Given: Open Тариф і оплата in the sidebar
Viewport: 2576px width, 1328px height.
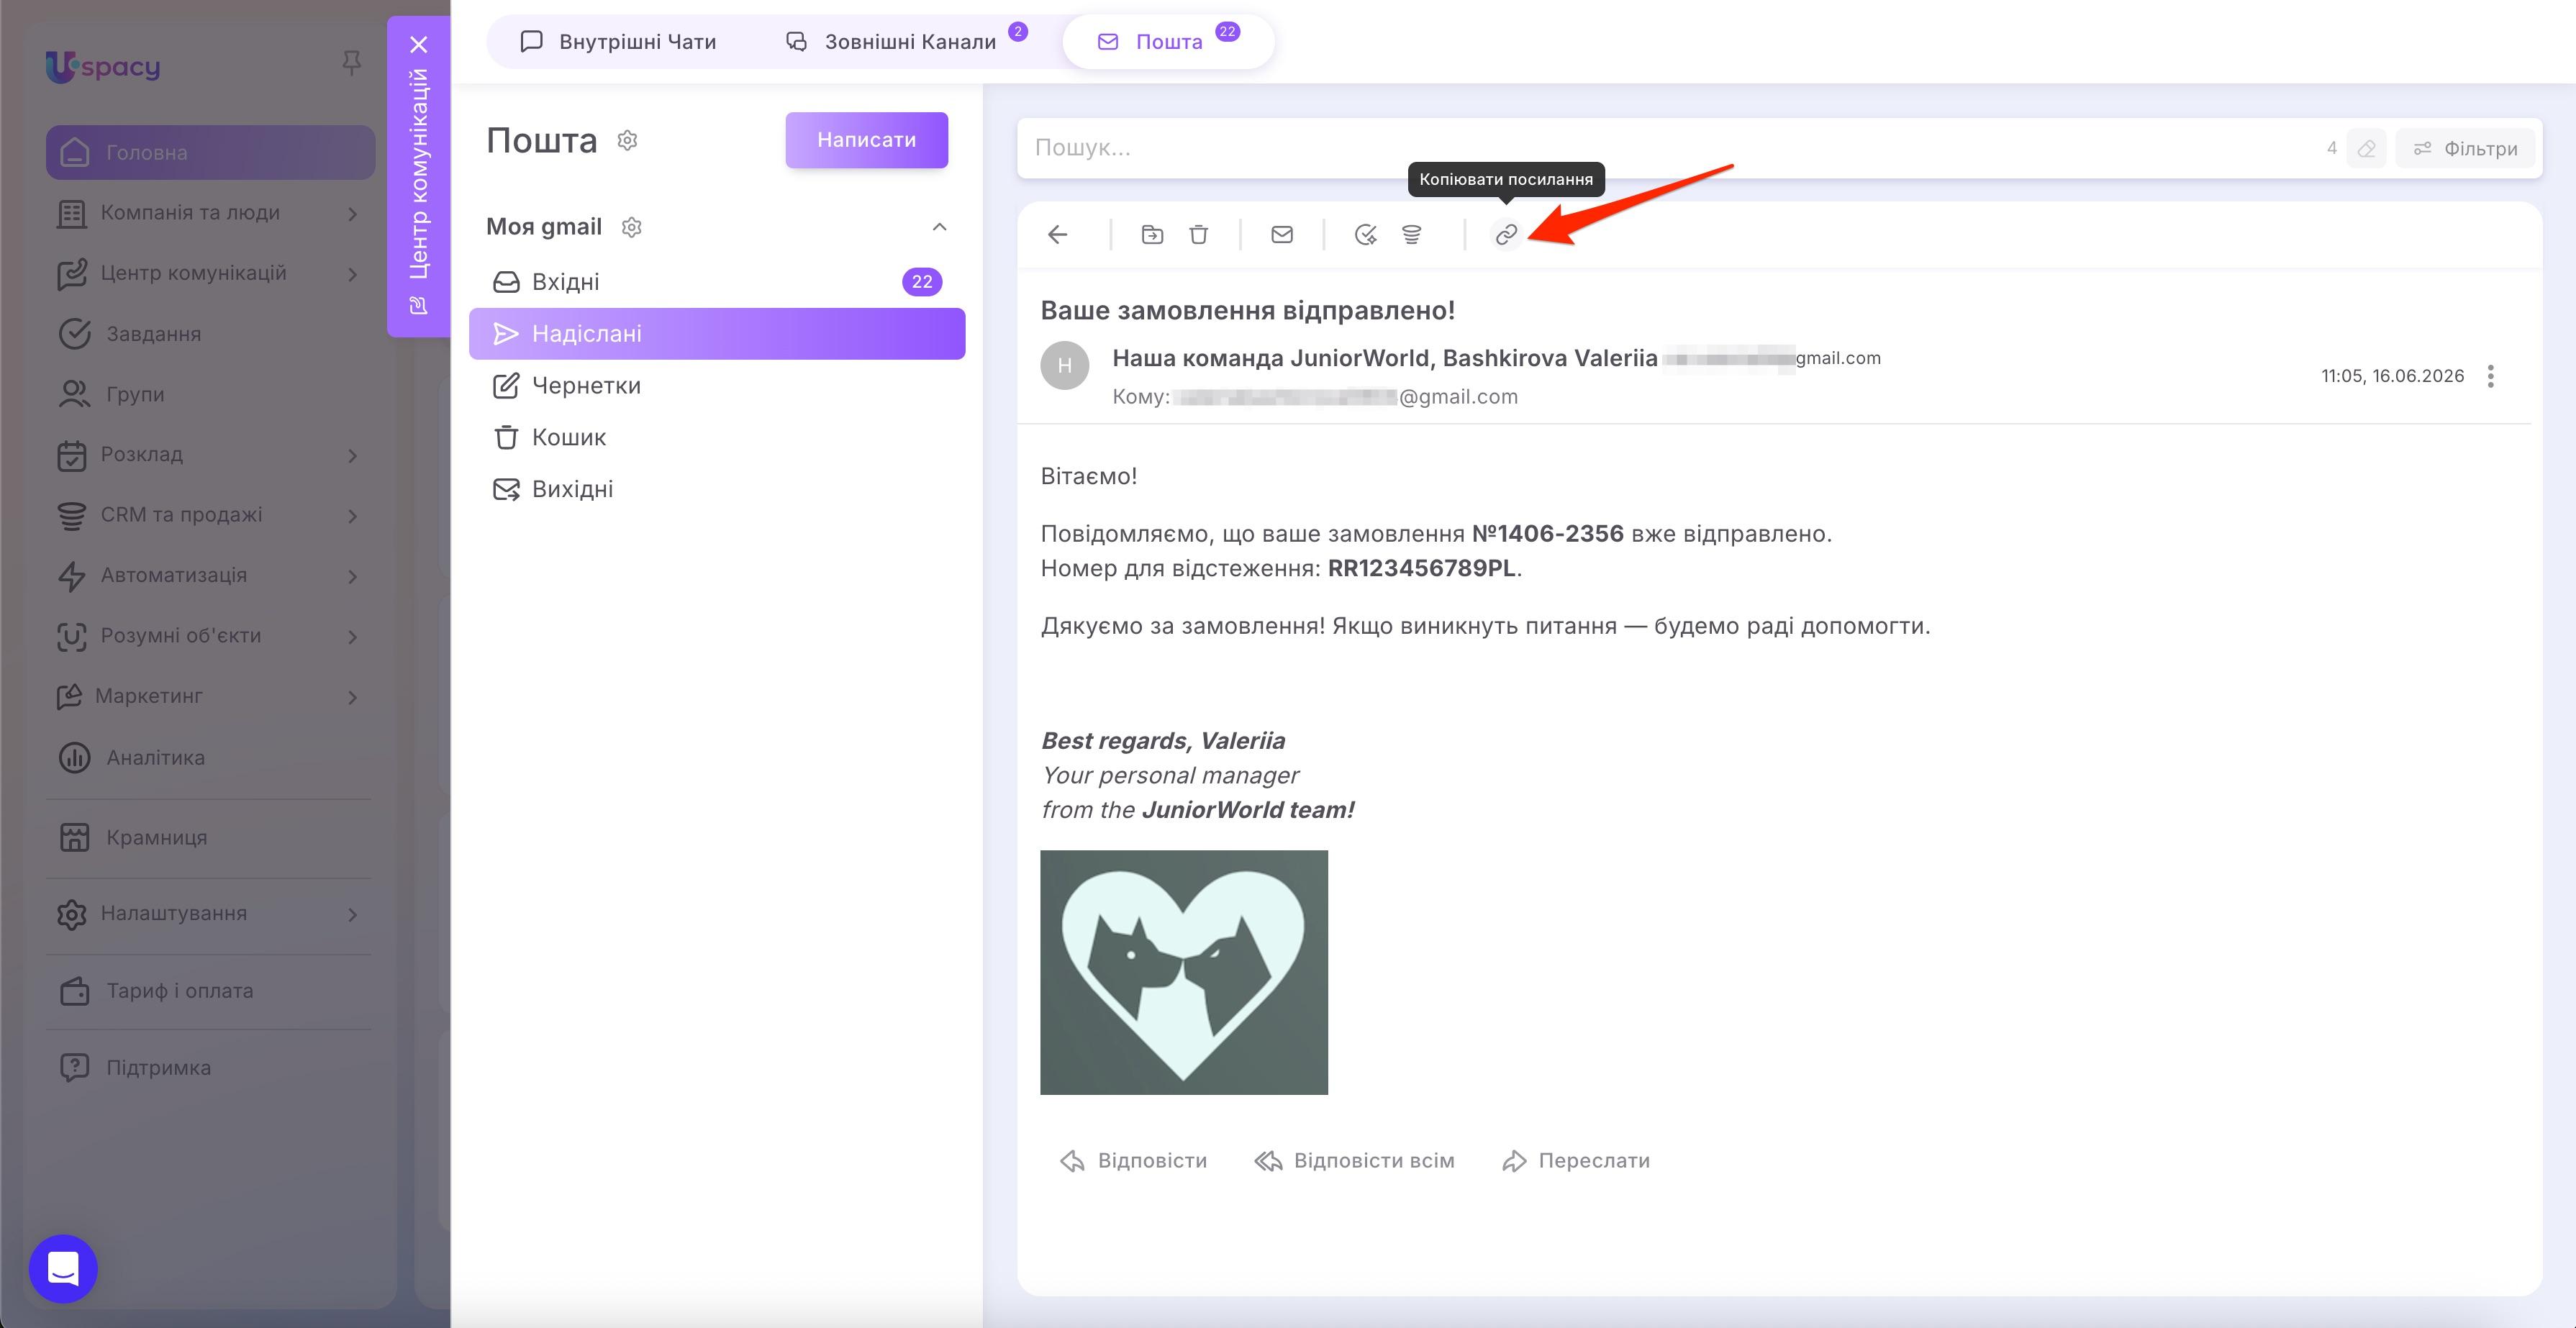Looking at the screenshot, I should [x=210, y=991].
